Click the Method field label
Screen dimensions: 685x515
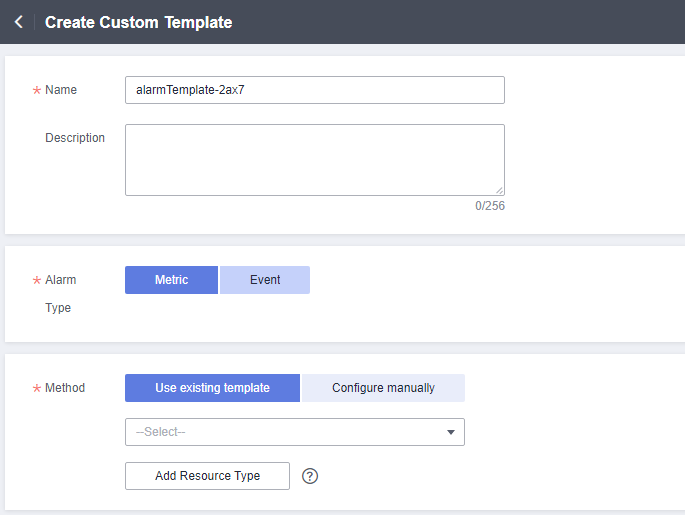tap(65, 388)
